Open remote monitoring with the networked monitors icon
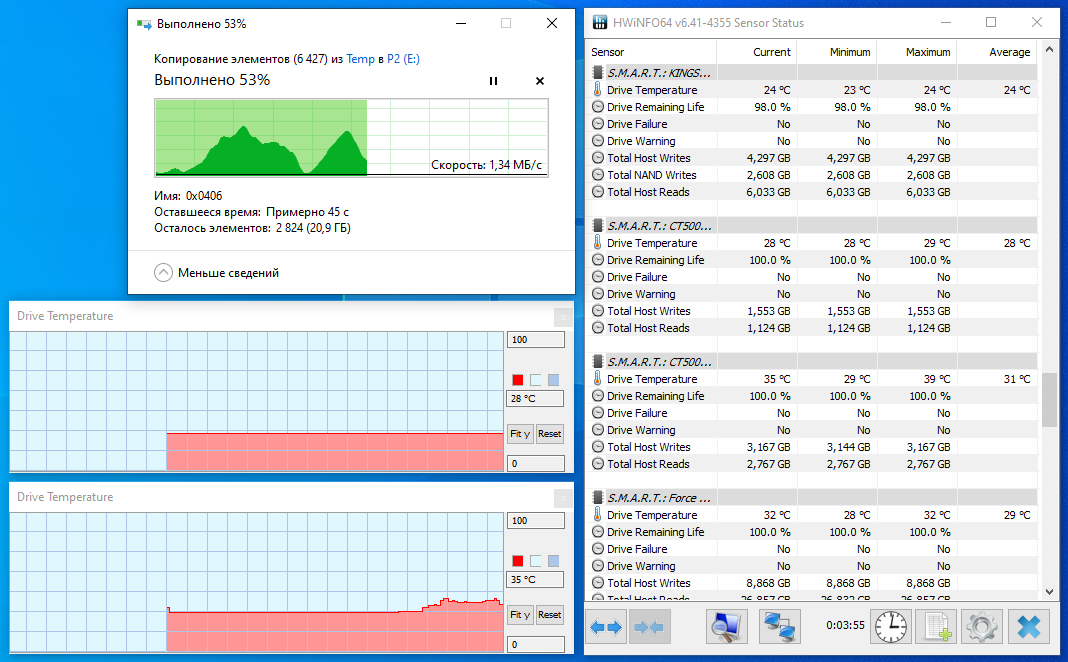 (779, 626)
